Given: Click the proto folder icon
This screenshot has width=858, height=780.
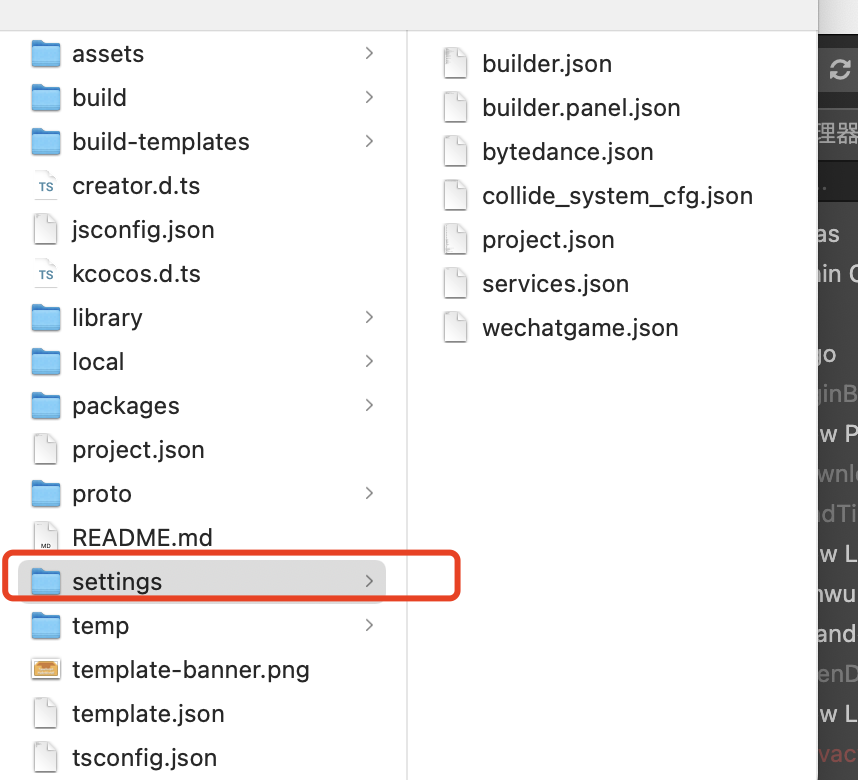Looking at the screenshot, I should tap(46, 494).
